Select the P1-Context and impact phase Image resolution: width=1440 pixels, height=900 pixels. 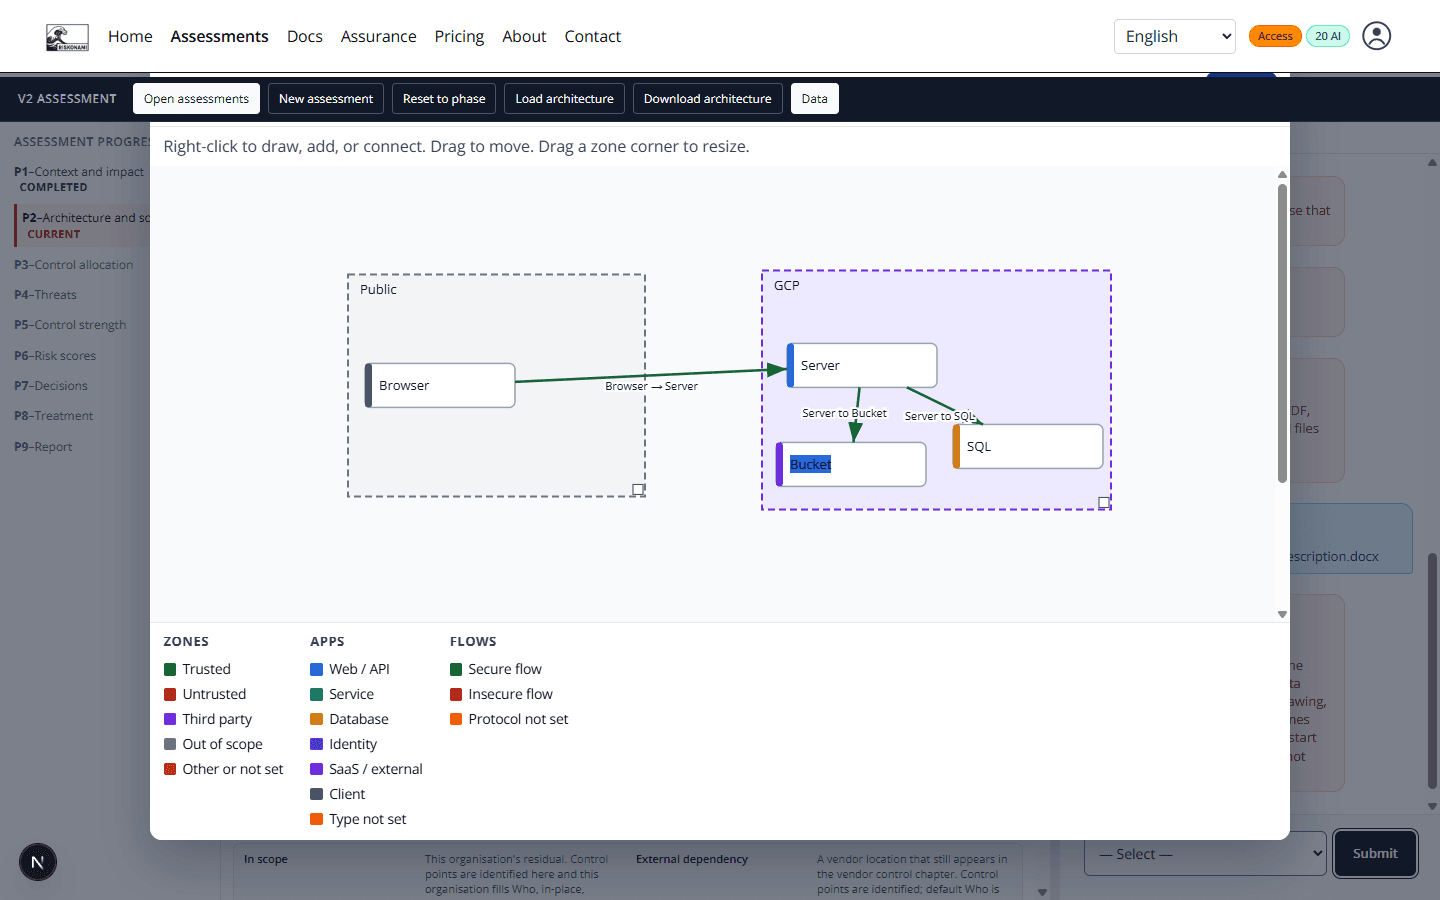[x=79, y=179]
